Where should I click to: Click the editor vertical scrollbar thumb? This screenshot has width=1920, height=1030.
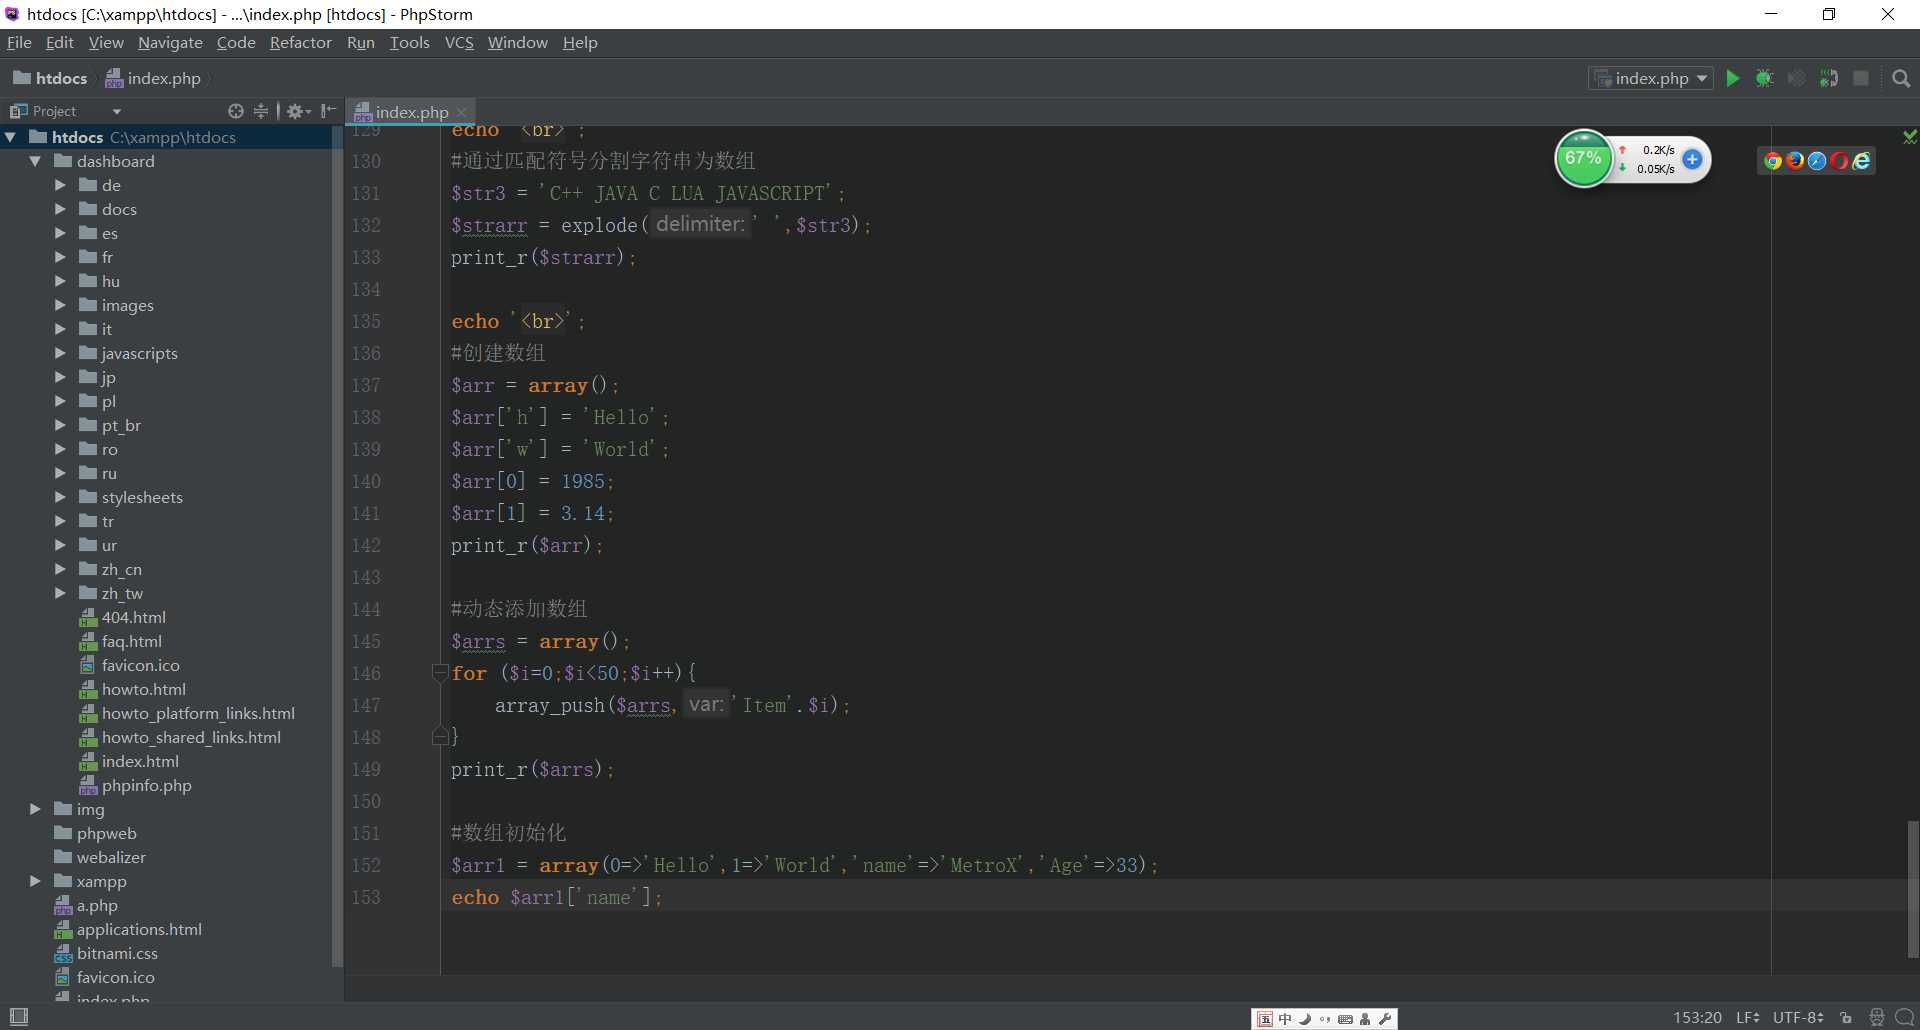pos(1912,888)
